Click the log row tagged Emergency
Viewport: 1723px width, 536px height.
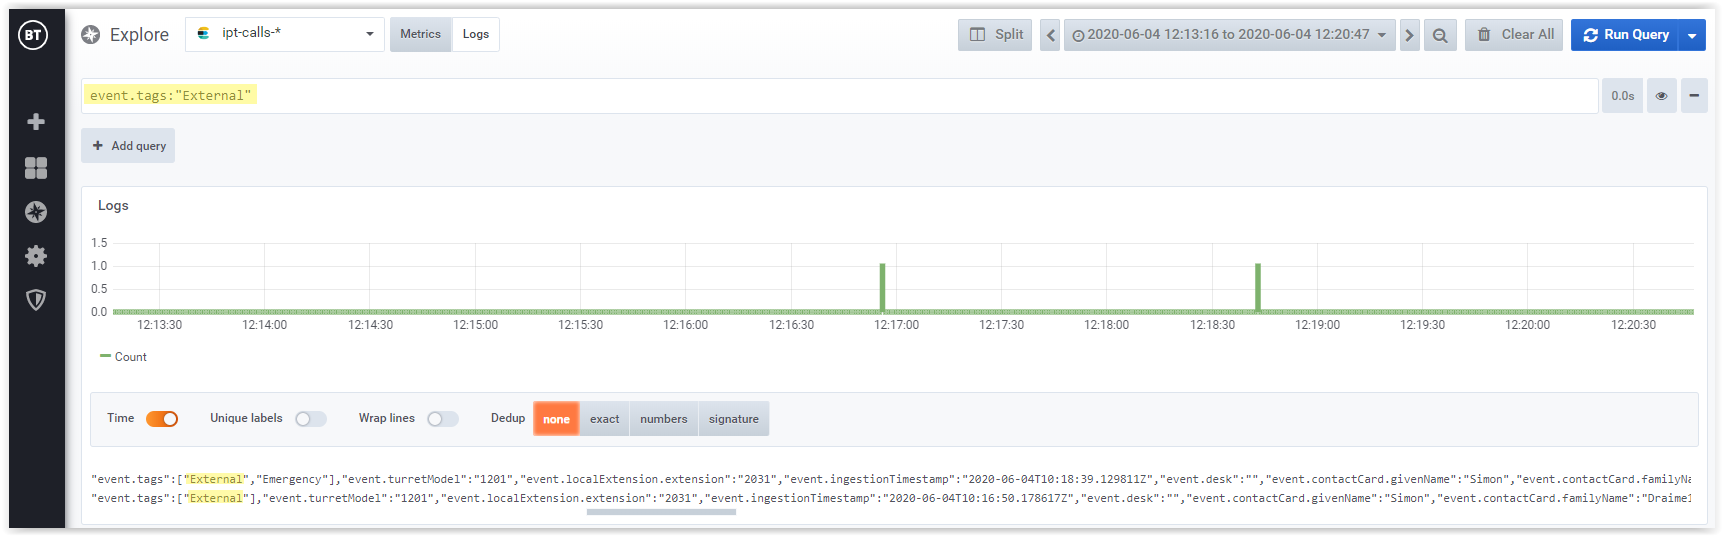891,479
